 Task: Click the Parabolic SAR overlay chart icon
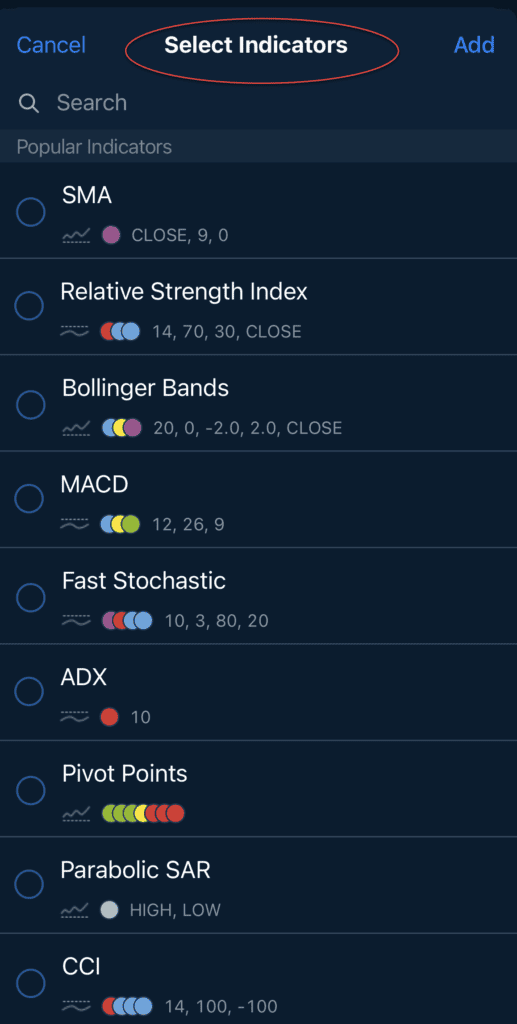[76, 910]
